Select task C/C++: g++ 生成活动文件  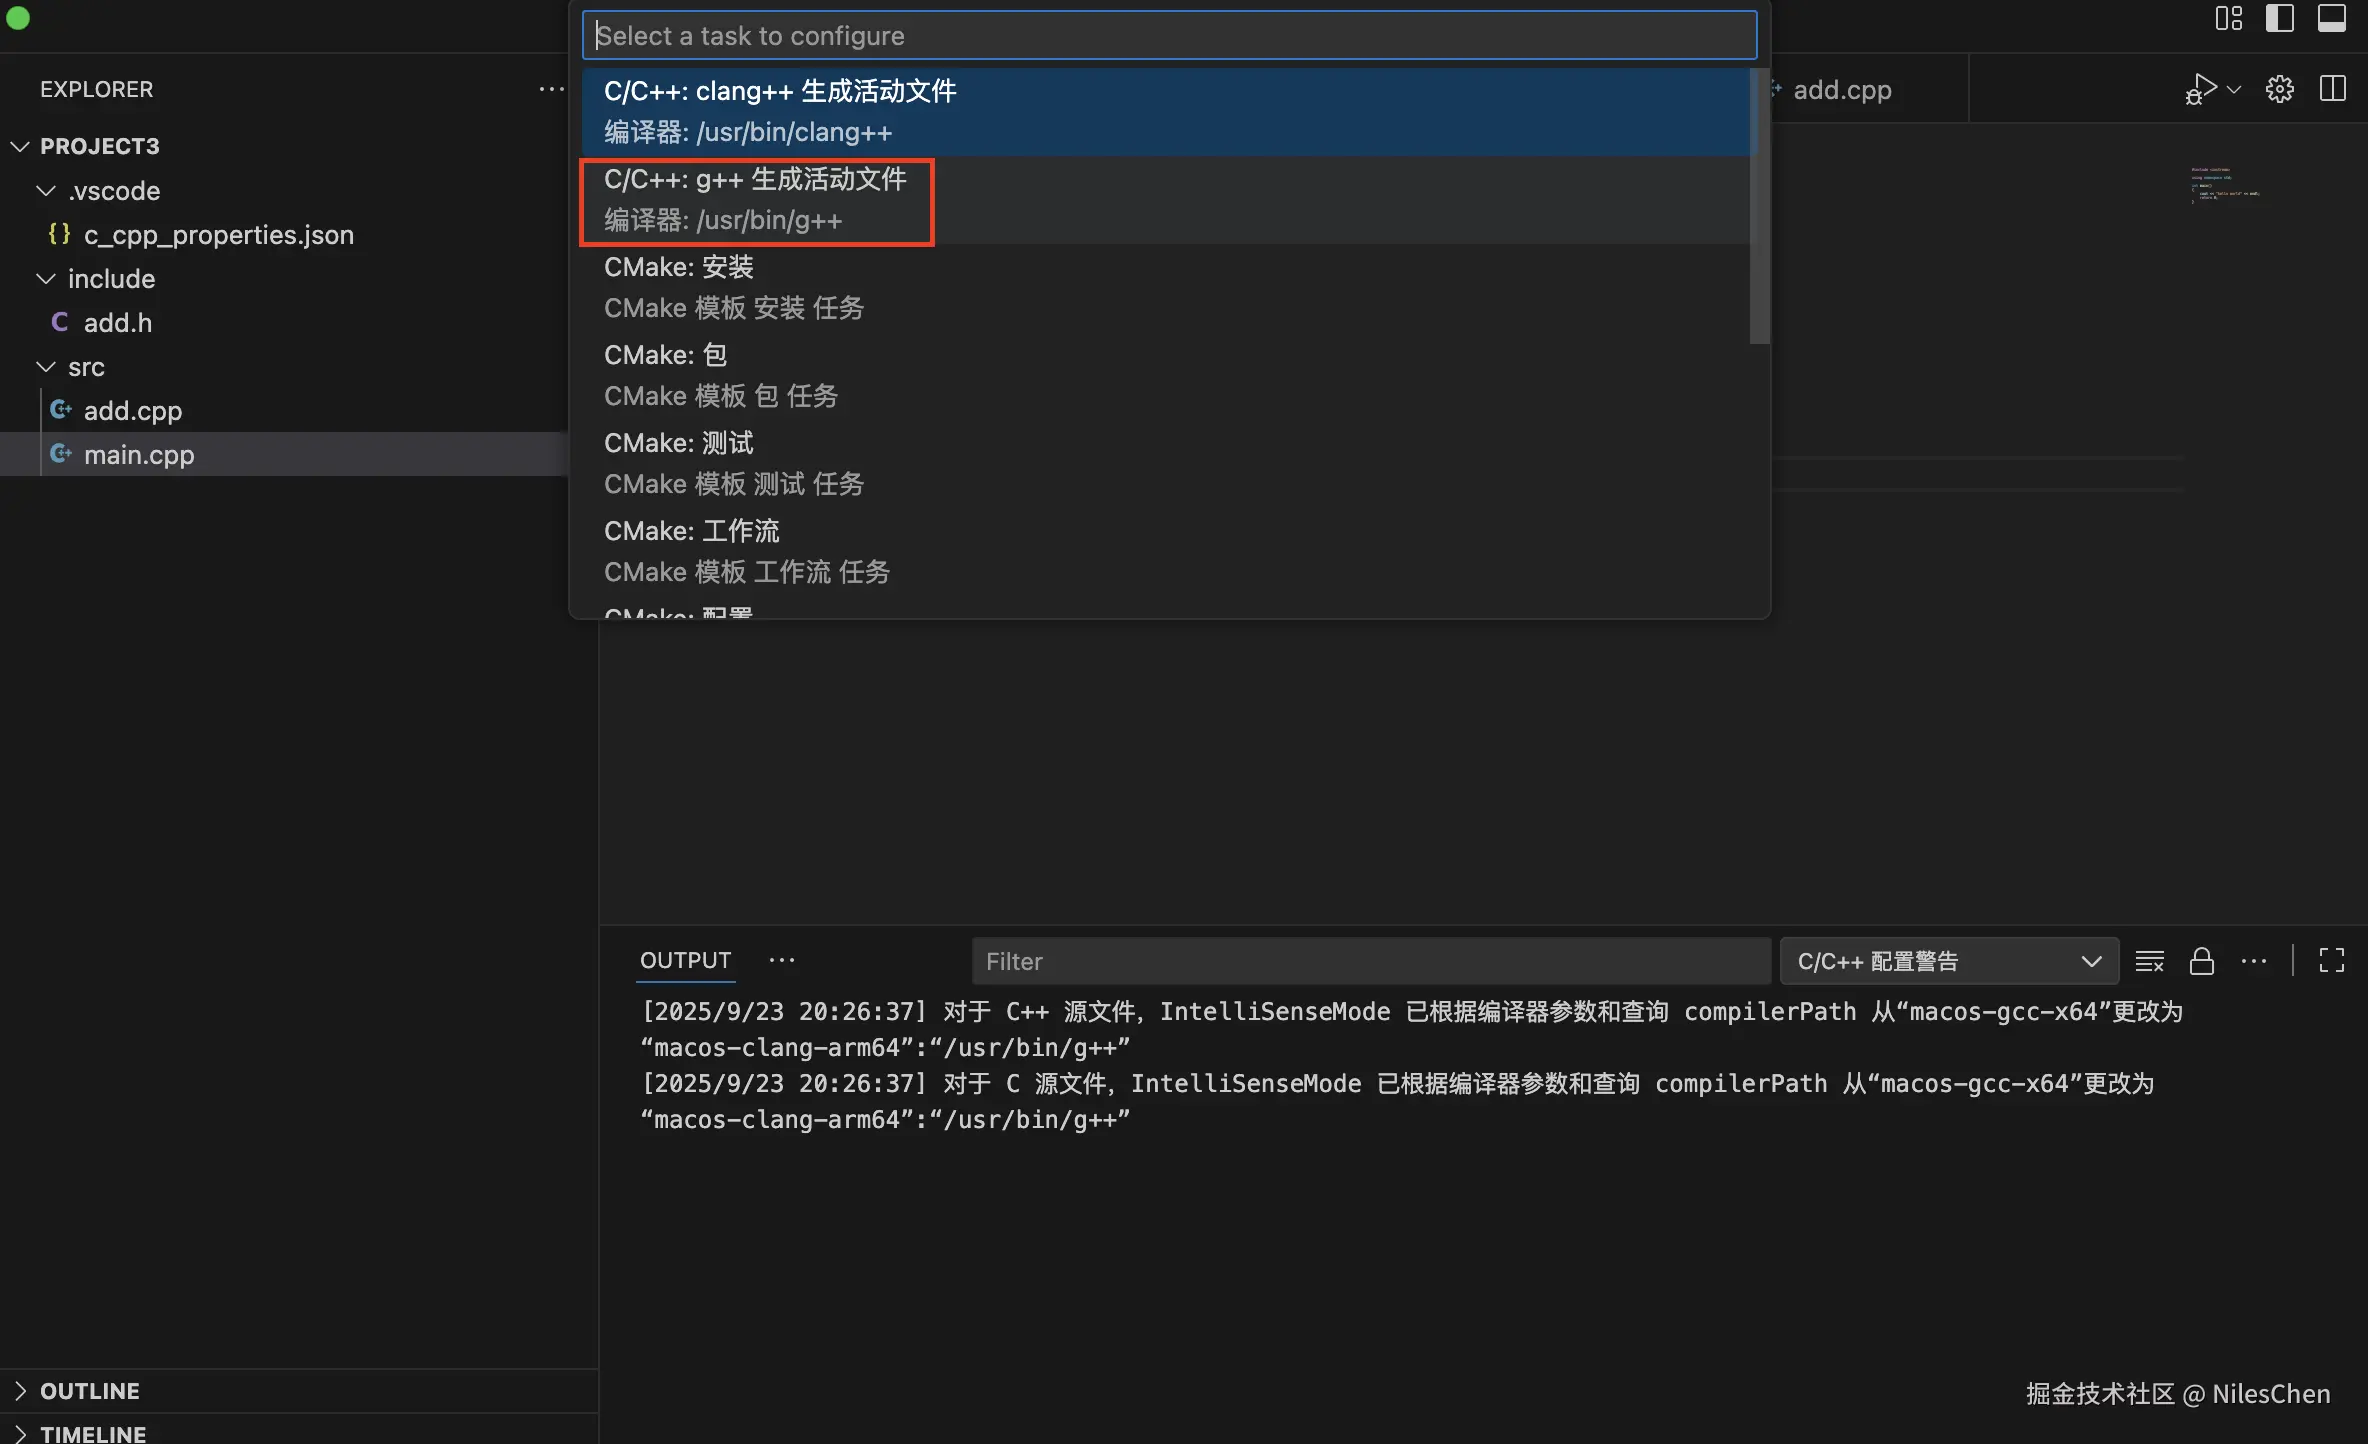click(755, 200)
